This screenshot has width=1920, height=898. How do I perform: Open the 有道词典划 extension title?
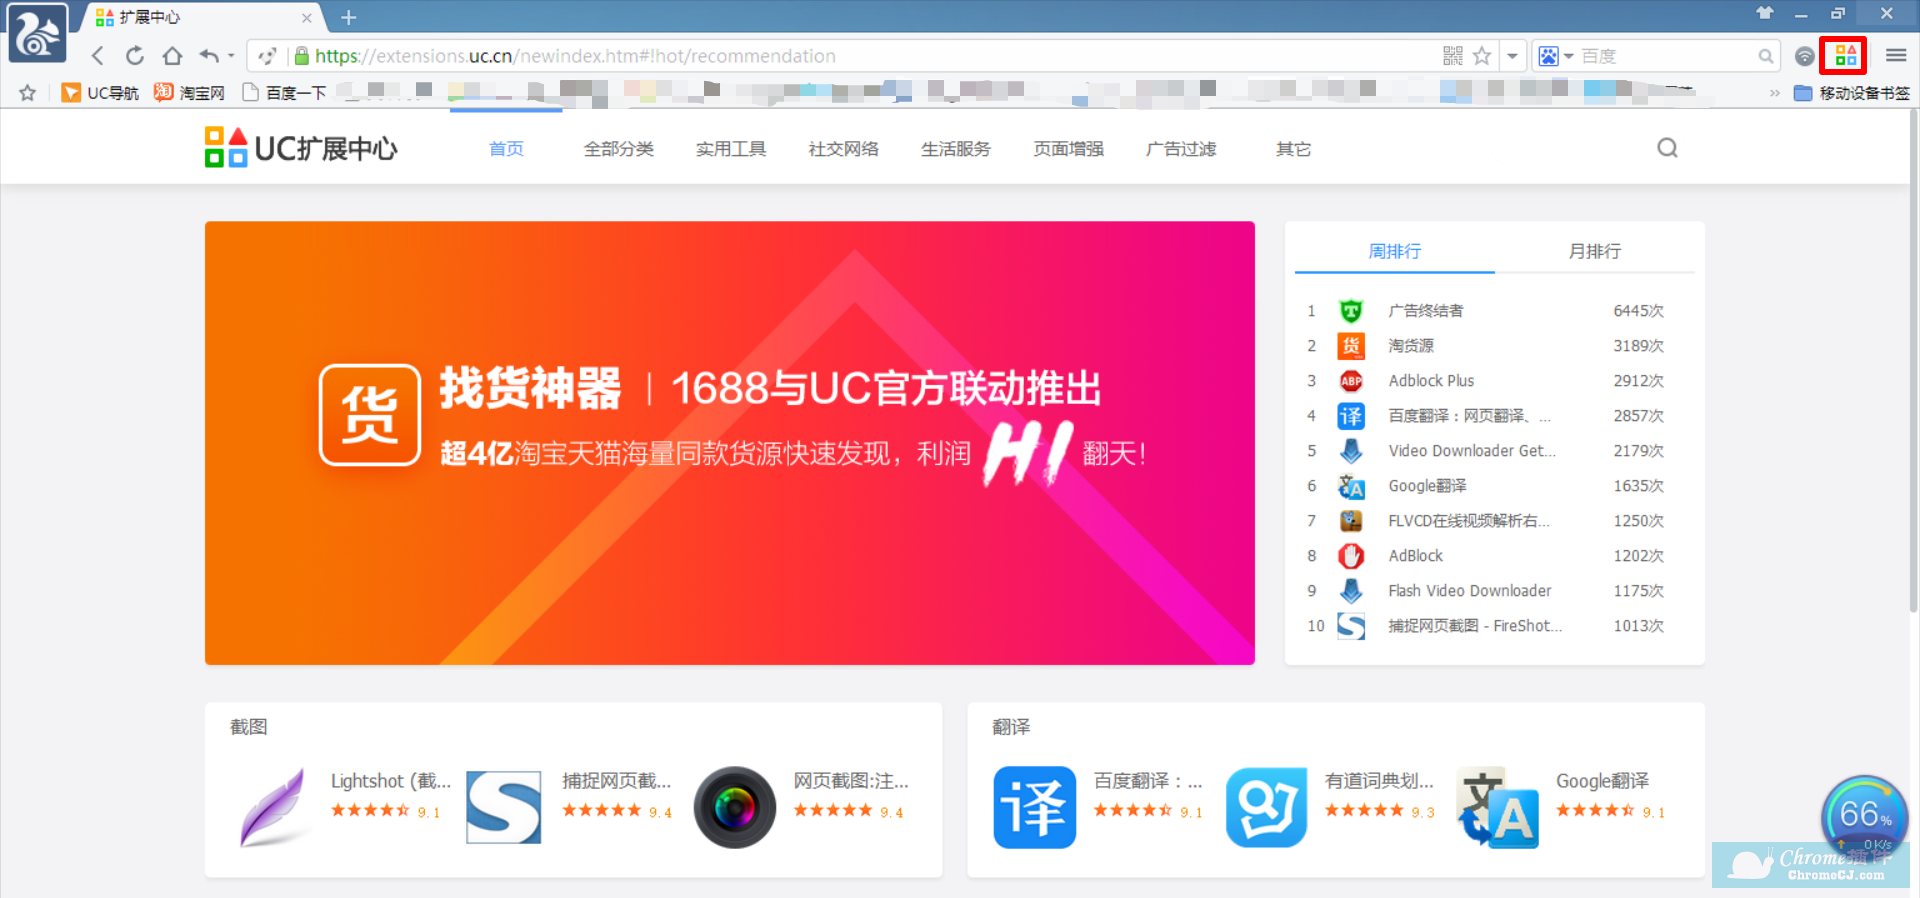pos(1379,781)
